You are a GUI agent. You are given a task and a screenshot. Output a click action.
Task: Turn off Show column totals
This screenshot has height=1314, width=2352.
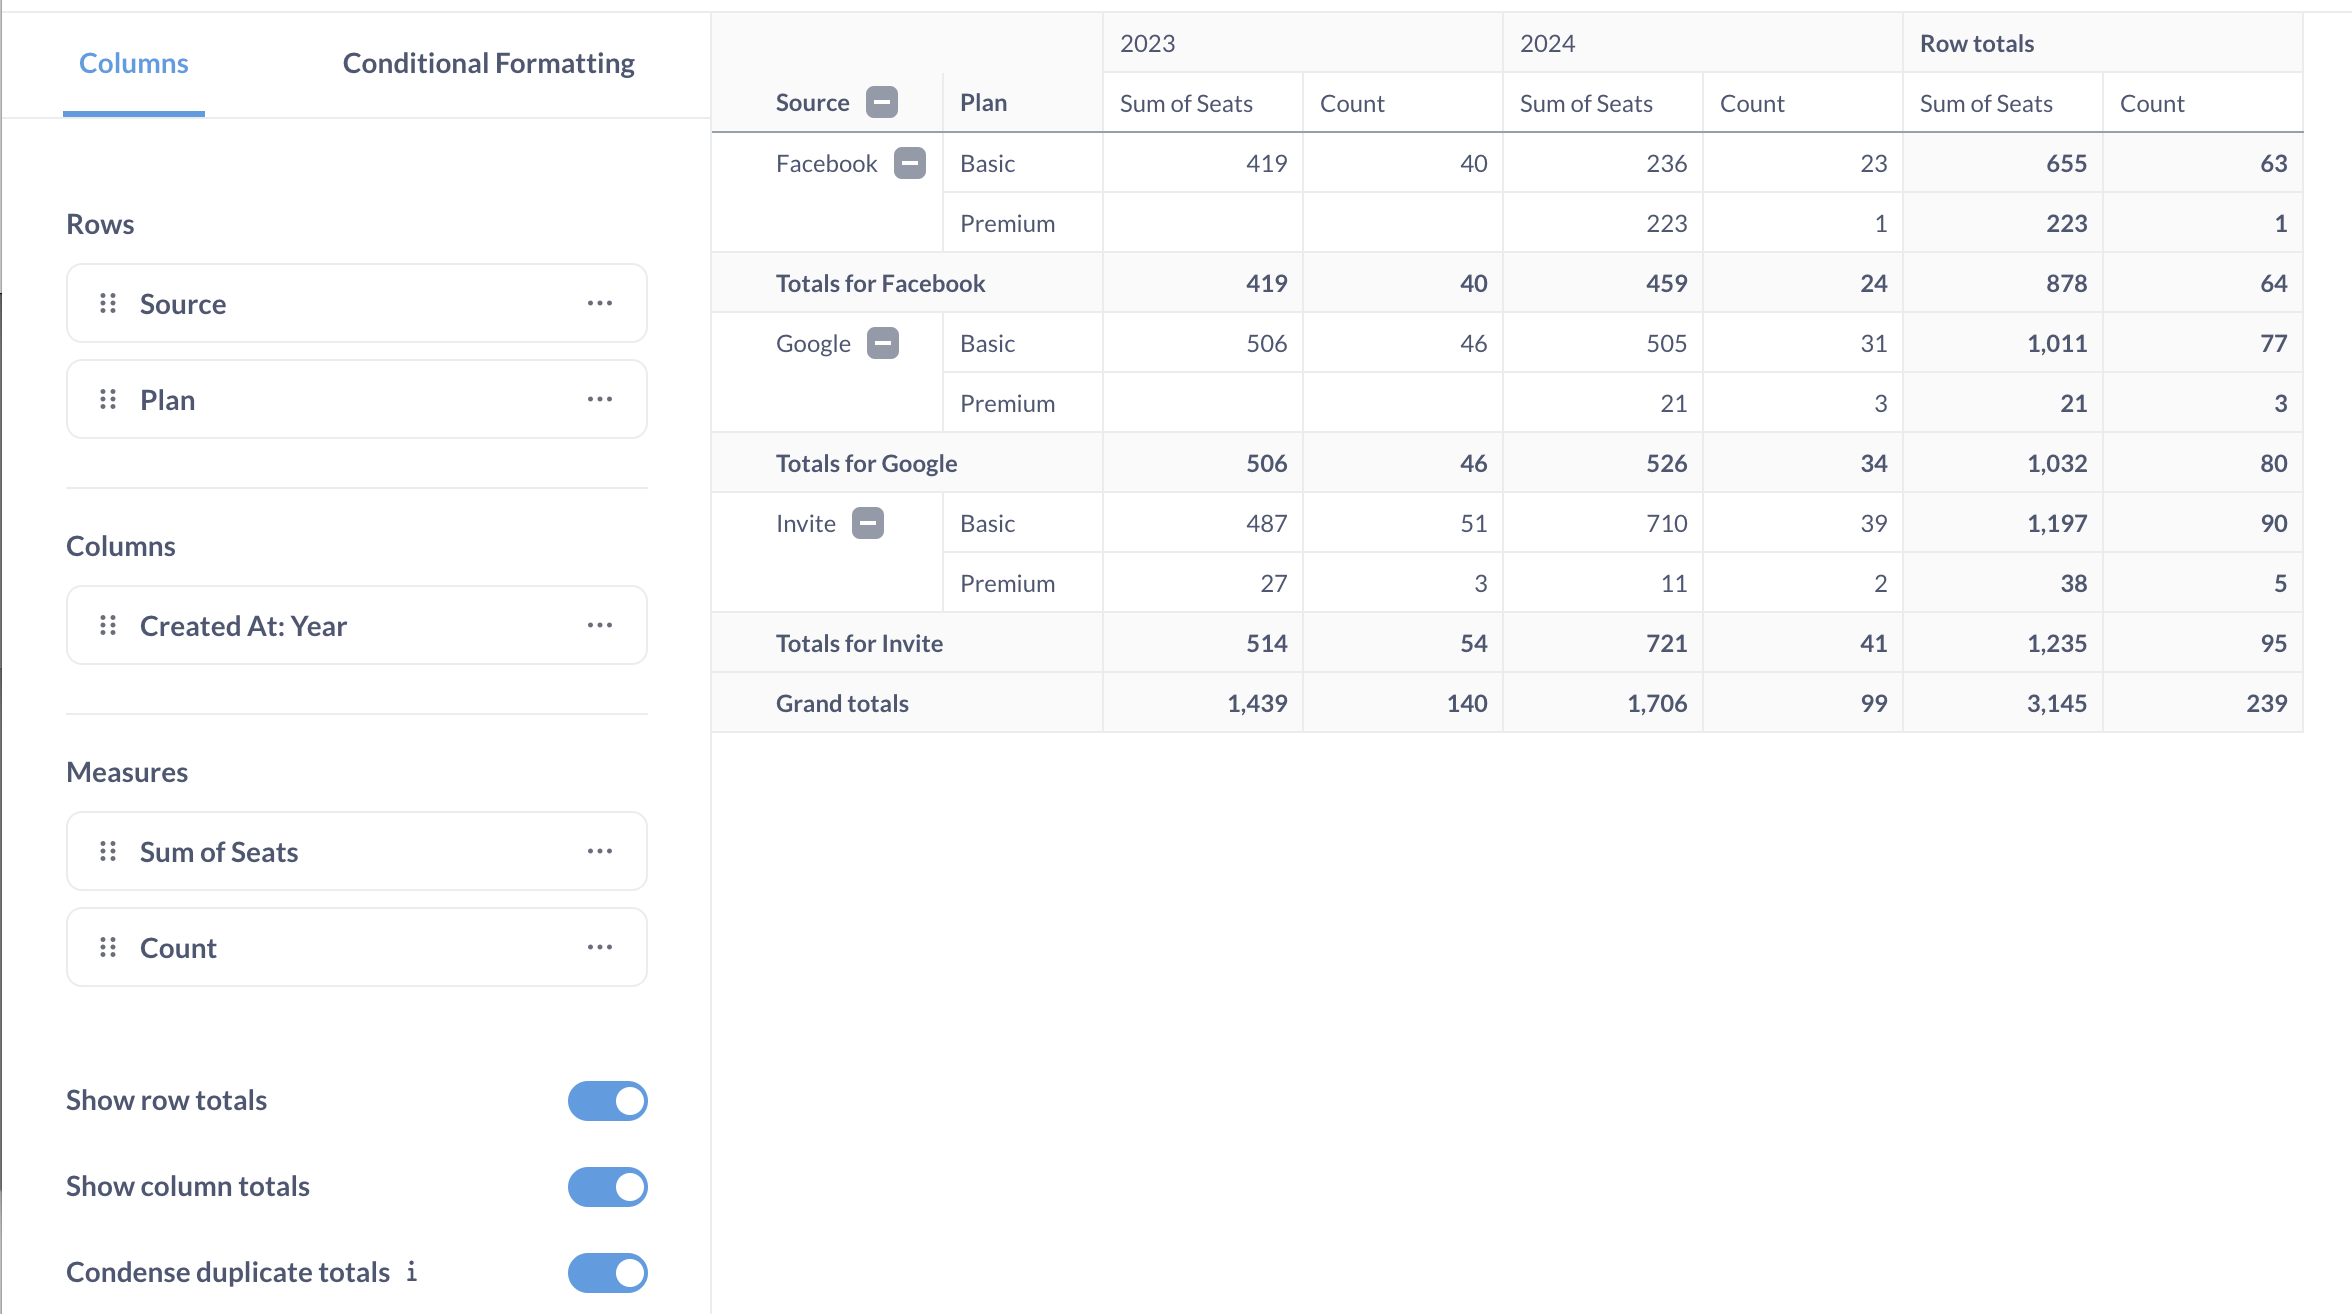(607, 1187)
